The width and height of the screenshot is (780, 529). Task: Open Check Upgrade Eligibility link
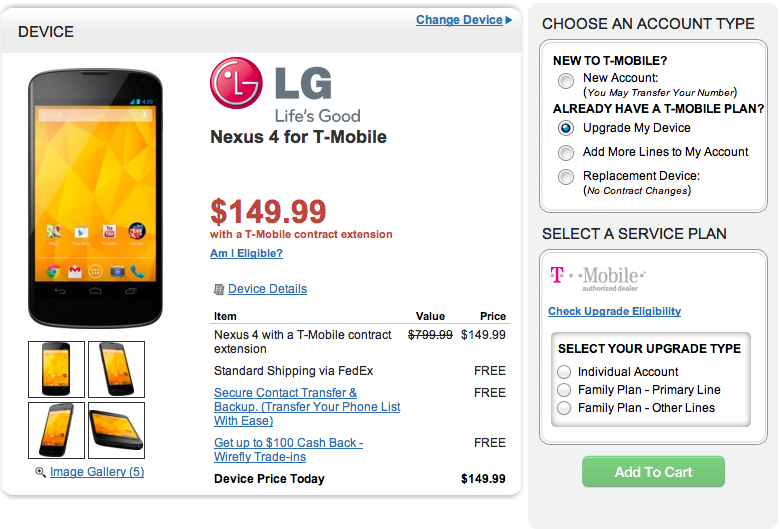point(614,311)
